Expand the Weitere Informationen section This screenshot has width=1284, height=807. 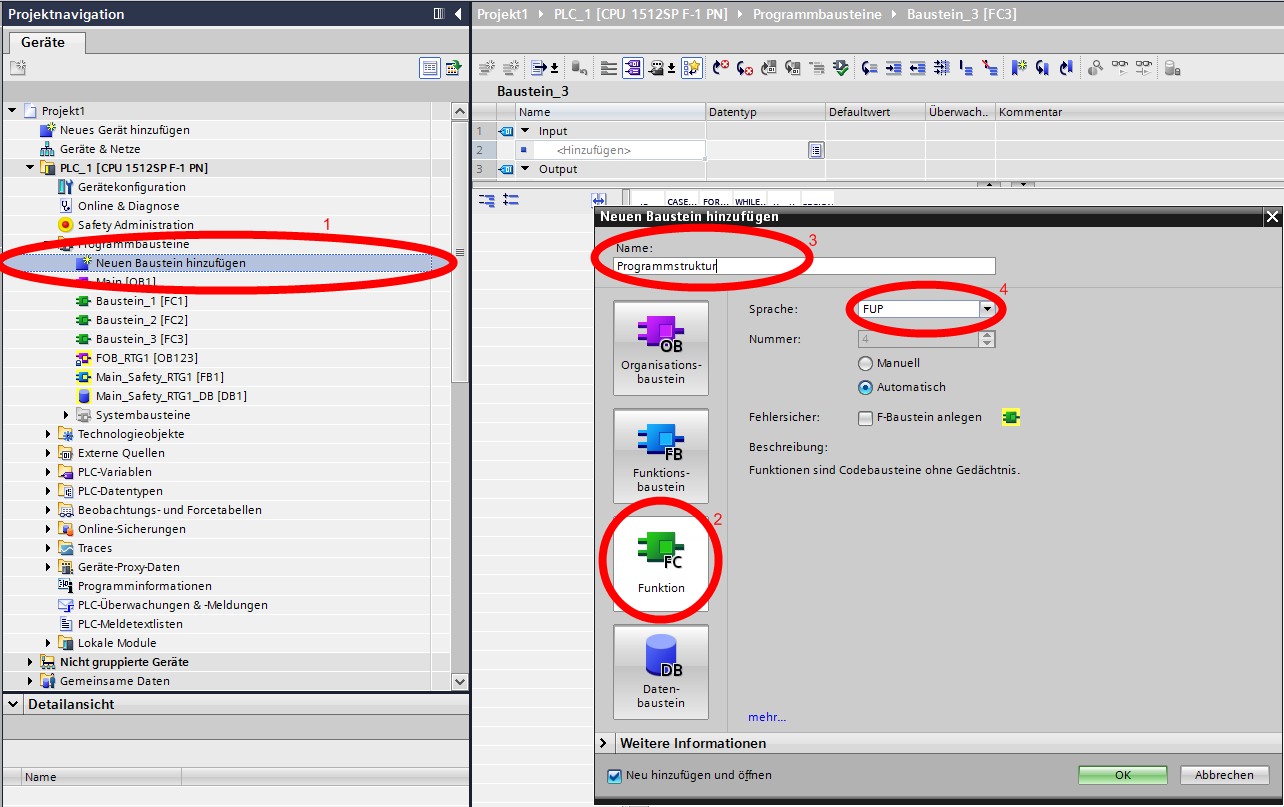604,743
